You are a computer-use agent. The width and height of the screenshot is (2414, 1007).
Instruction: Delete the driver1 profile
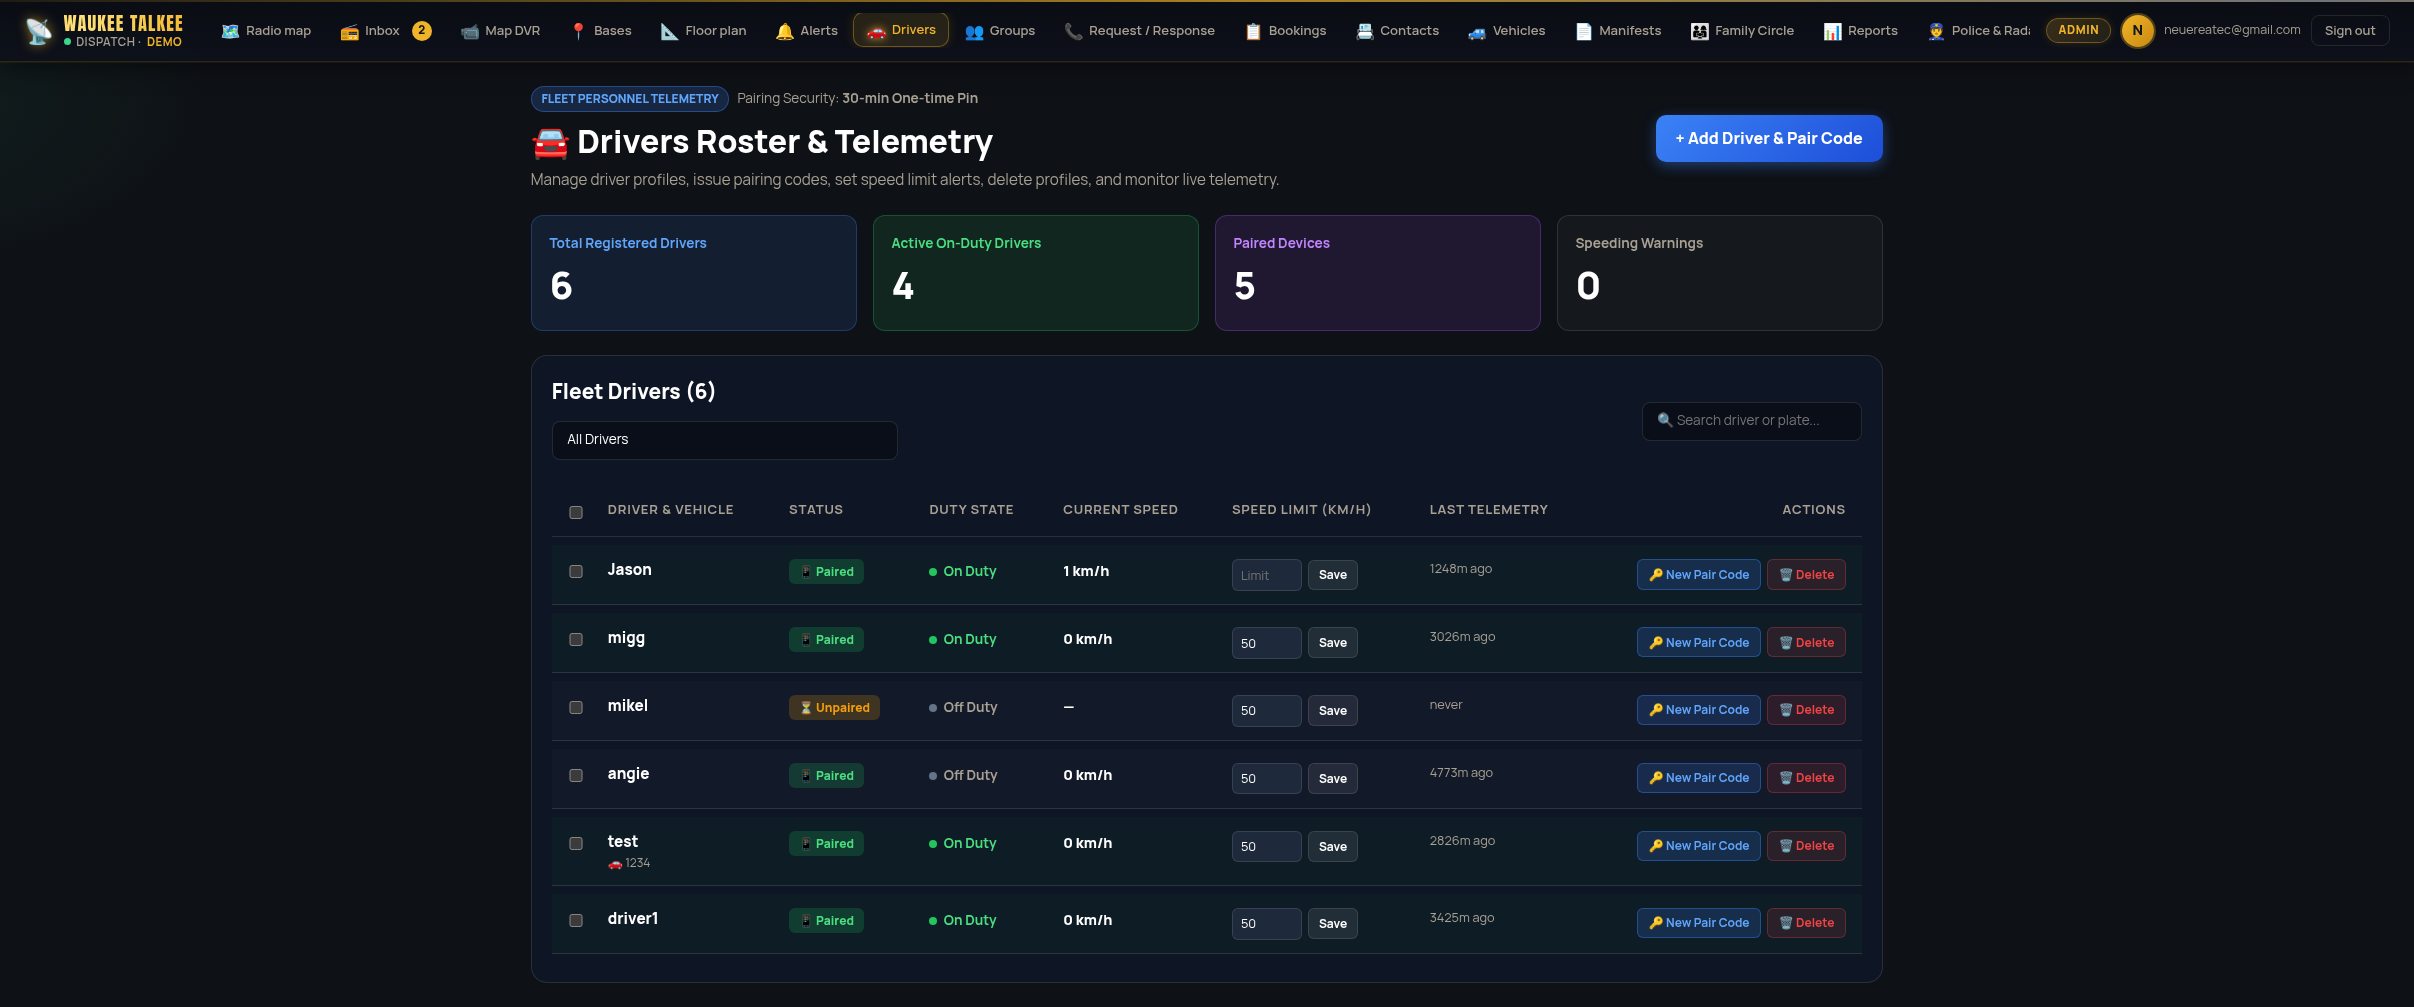click(x=1806, y=923)
